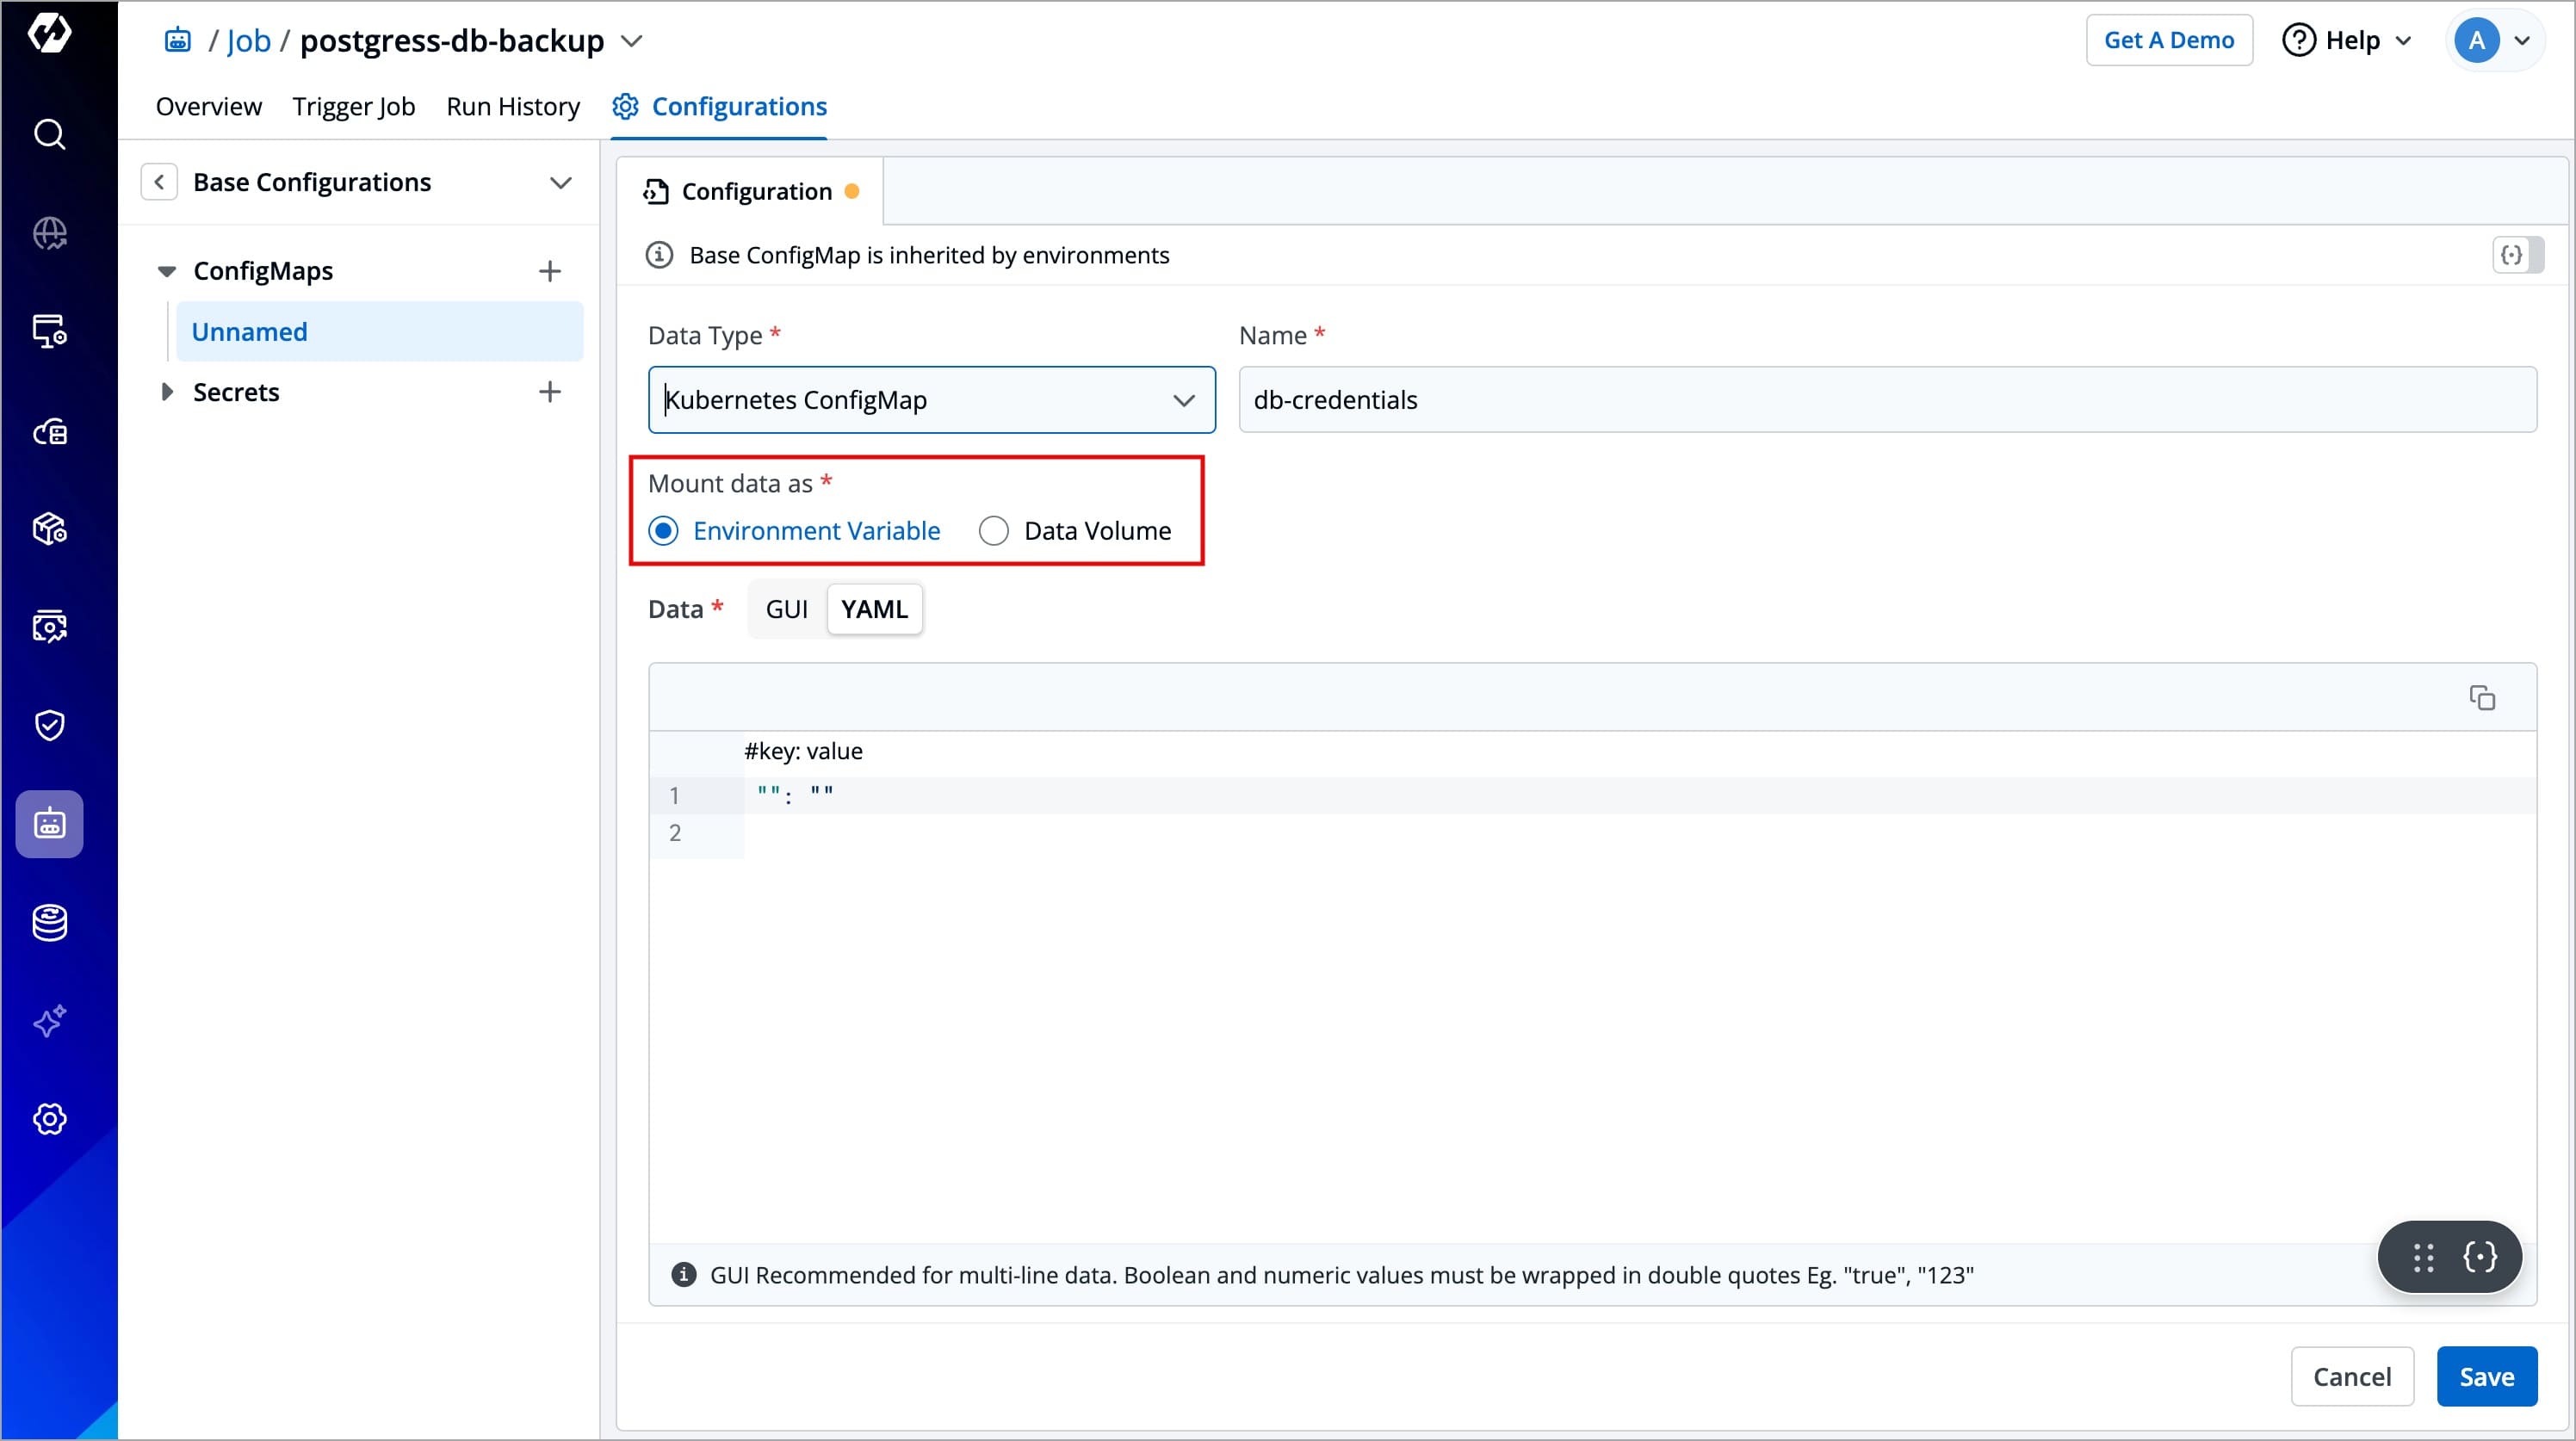
Task: Open the Data Type dropdown
Action: (x=931, y=400)
